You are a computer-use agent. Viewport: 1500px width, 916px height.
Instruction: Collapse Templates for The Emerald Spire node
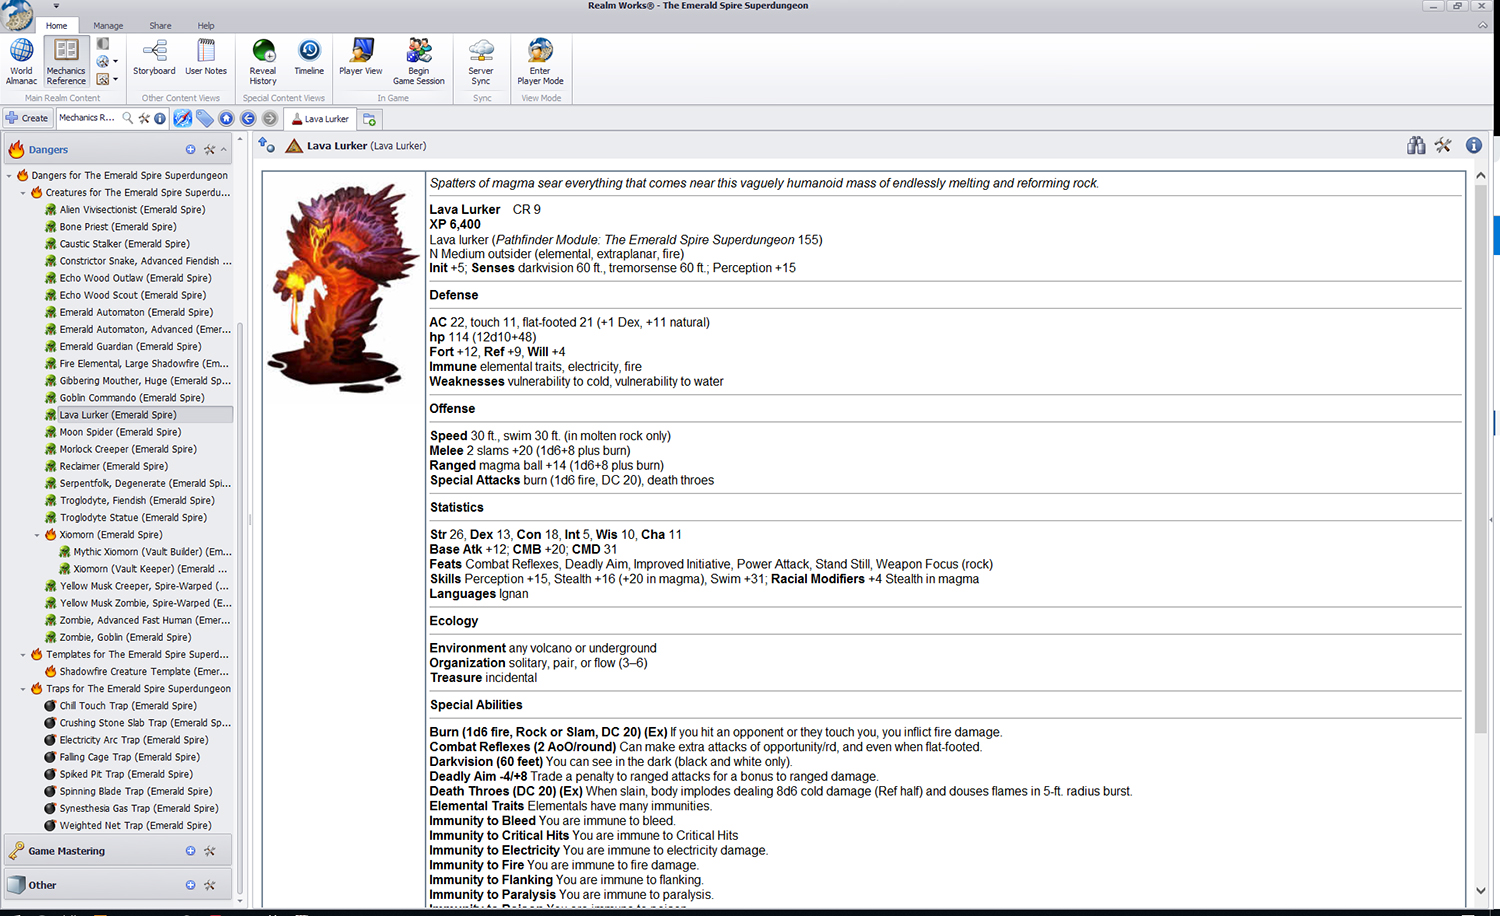(x=23, y=655)
